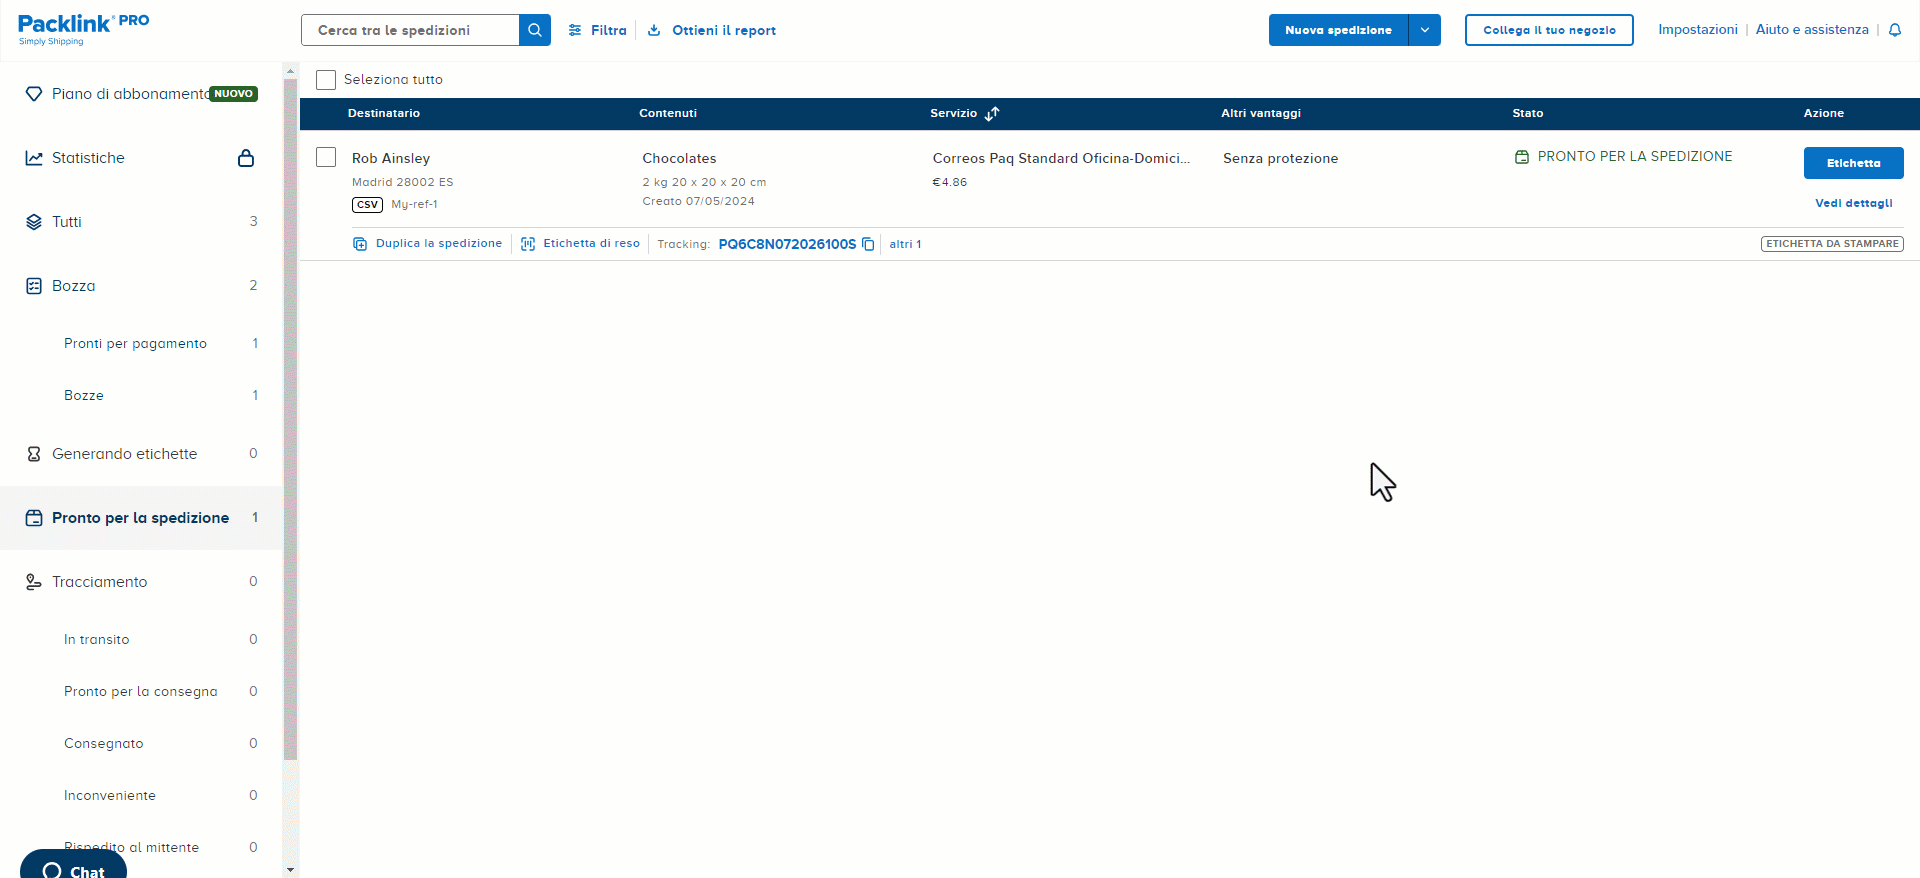Click the download report icon
The width and height of the screenshot is (1920, 878).
point(654,30)
